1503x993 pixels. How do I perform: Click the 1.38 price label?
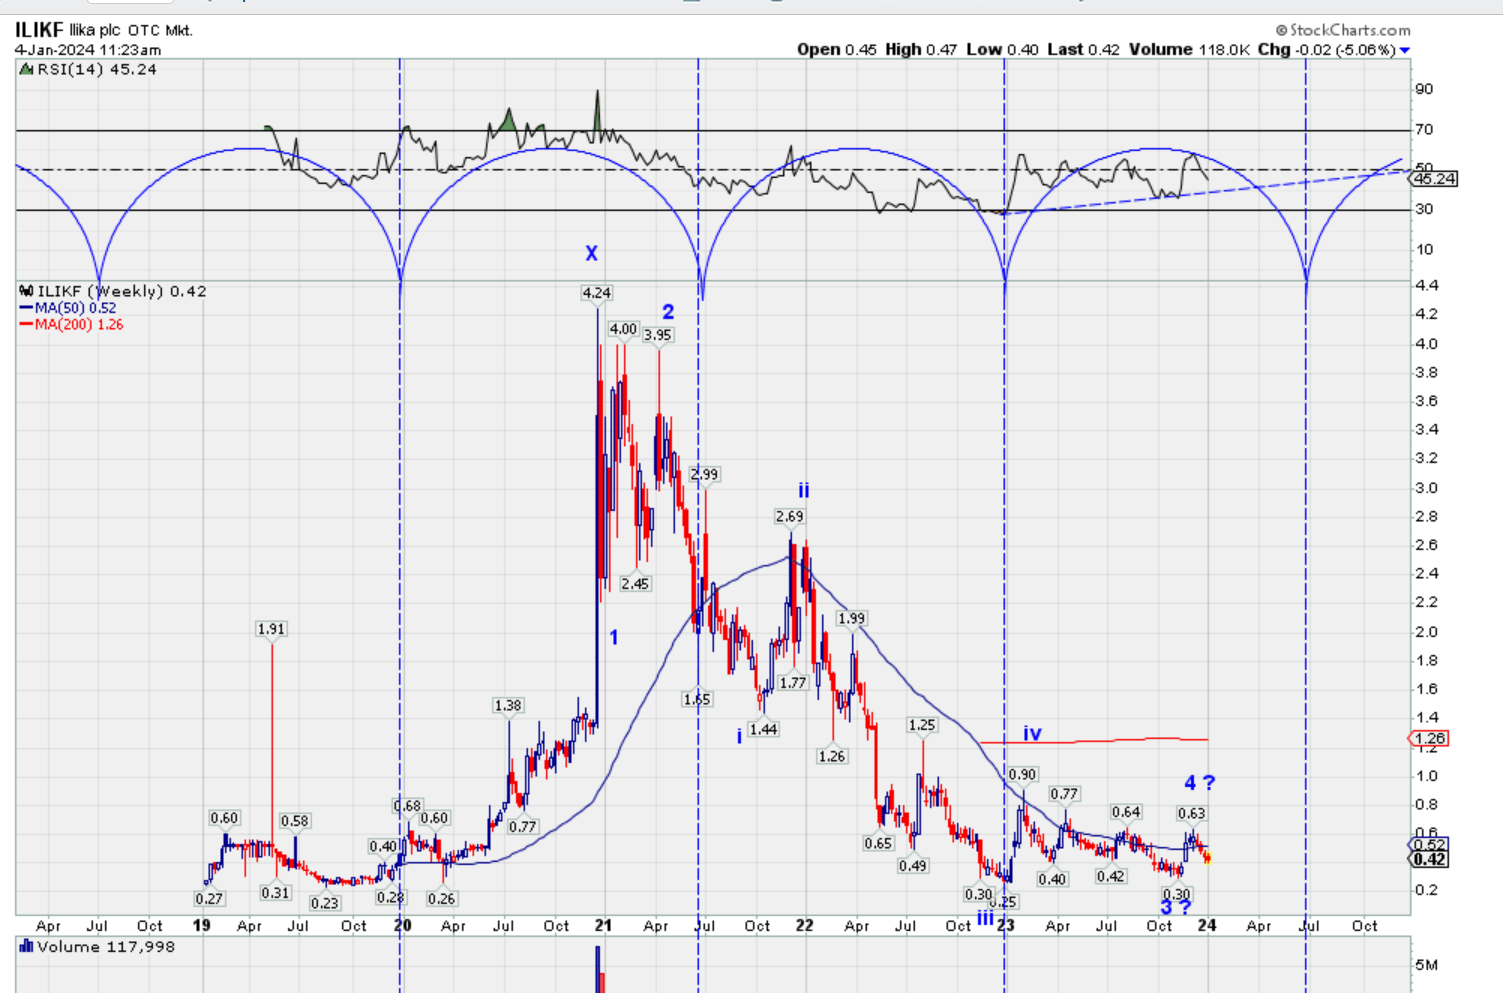click(x=508, y=705)
